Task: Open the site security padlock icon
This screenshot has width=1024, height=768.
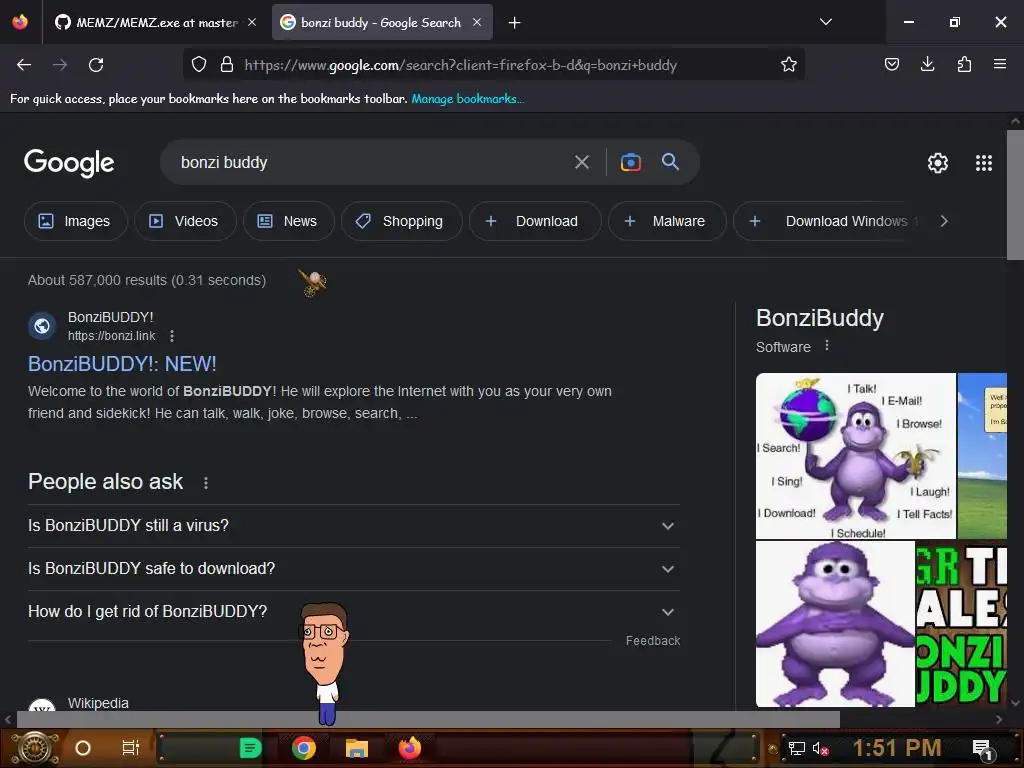Action: [x=227, y=65]
